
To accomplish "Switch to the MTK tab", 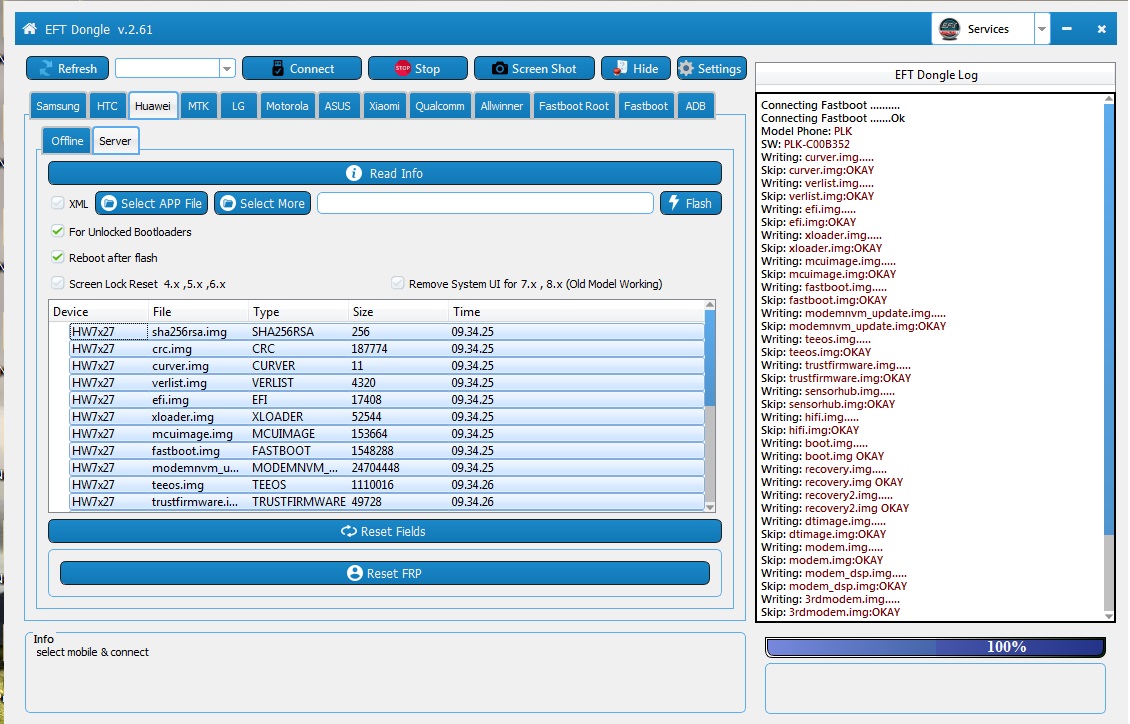I will point(198,106).
